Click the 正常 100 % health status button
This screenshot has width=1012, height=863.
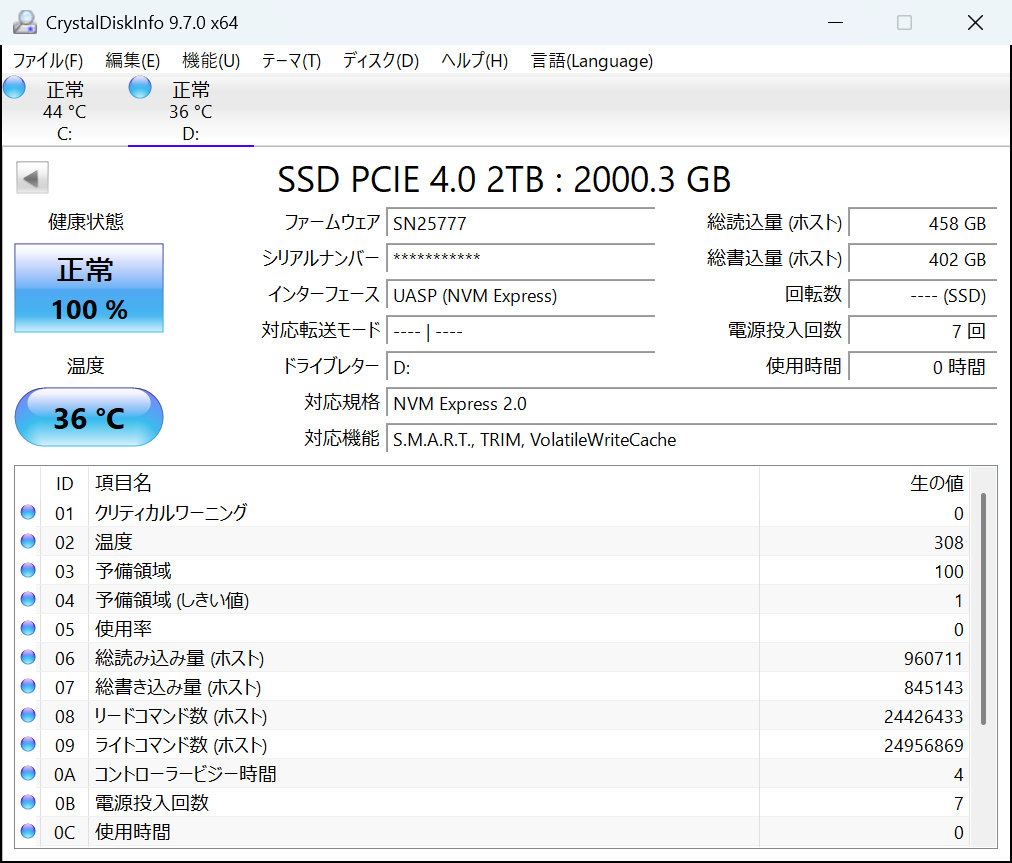coord(89,288)
